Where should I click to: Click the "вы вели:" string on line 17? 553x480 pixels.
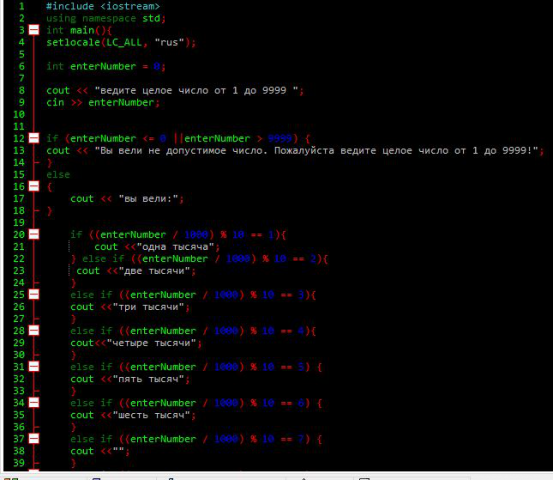pyautogui.click(x=148, y=199)
